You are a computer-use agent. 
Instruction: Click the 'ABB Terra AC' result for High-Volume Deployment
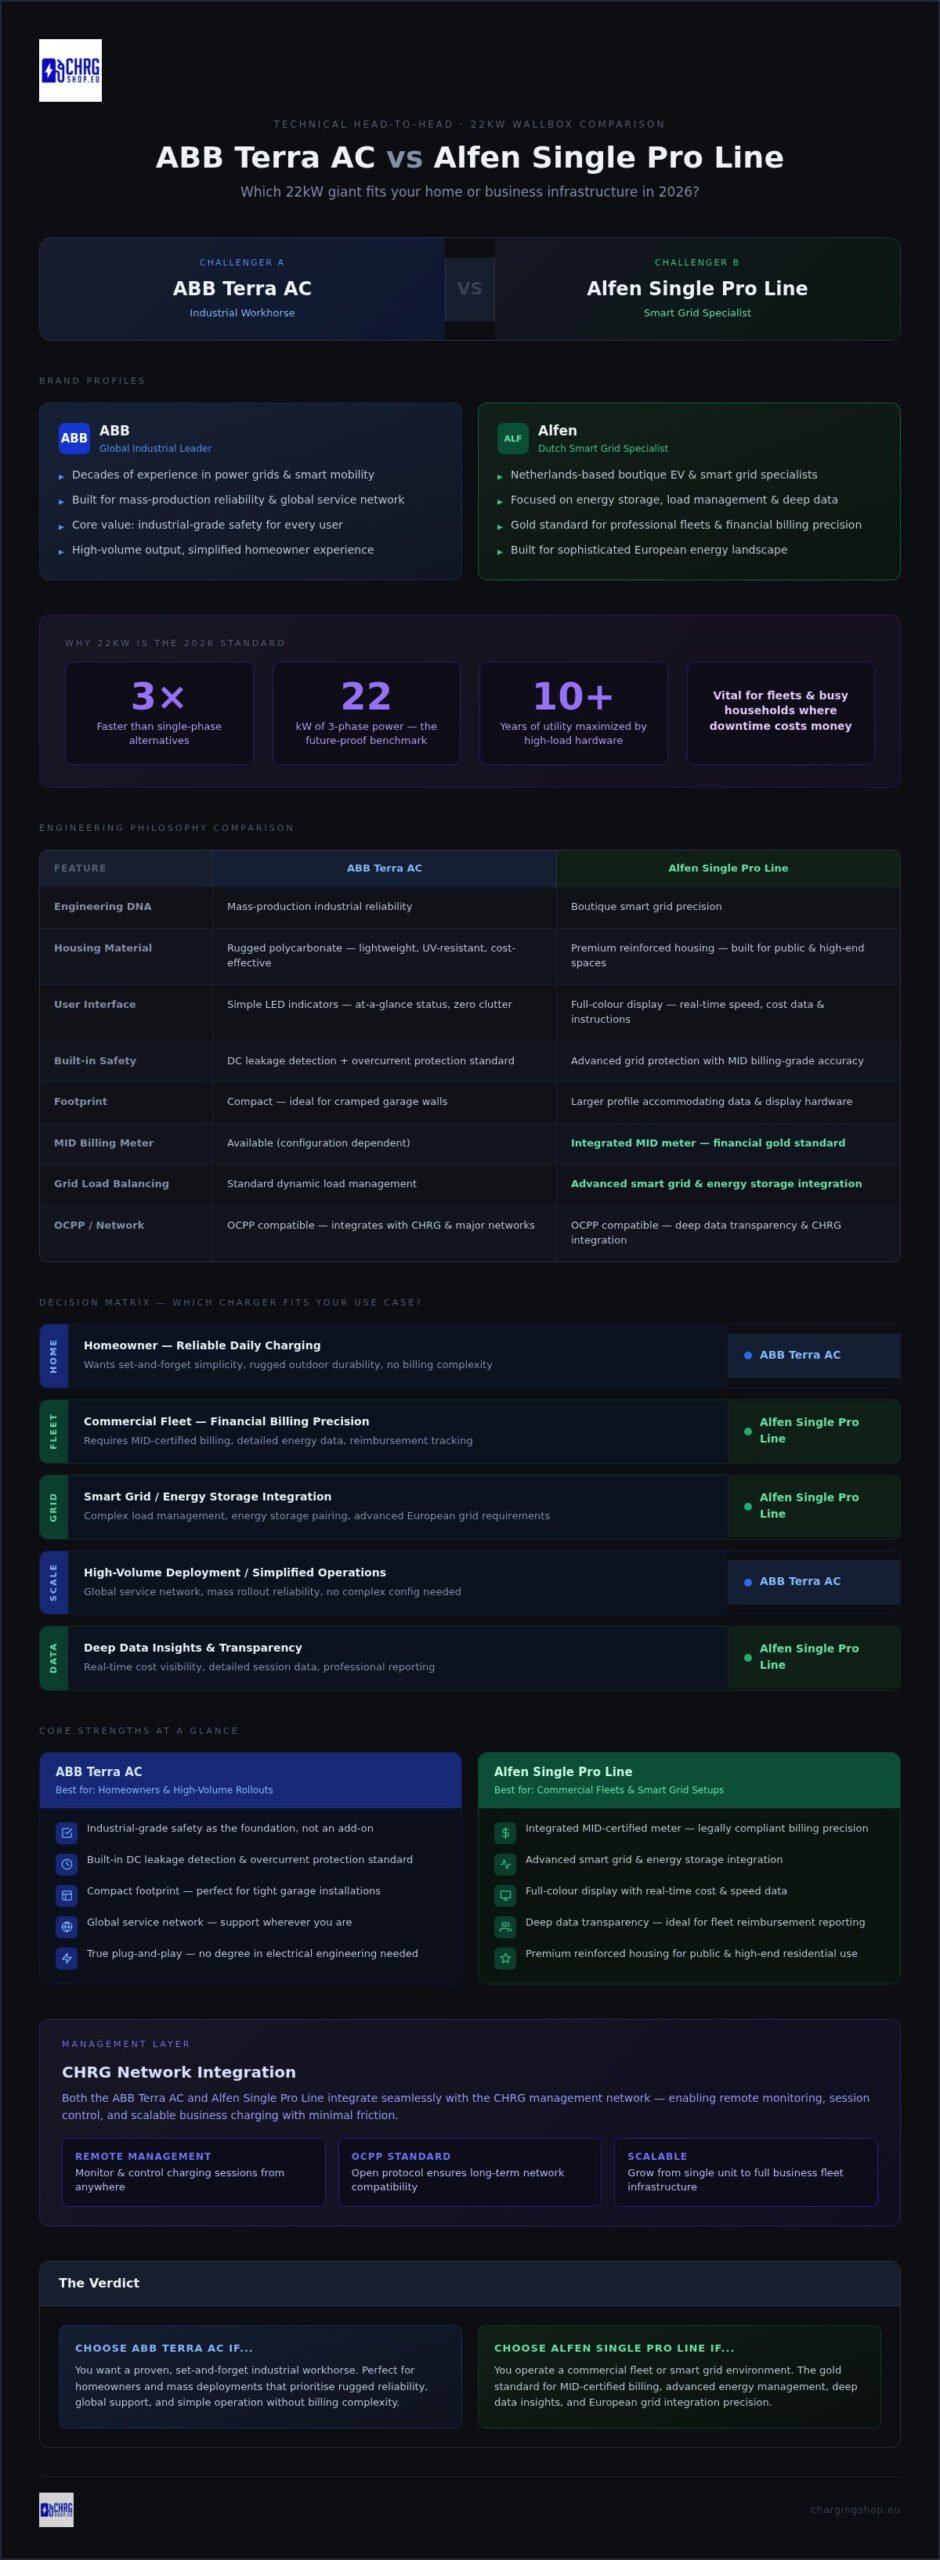[x=814, y=1582]
